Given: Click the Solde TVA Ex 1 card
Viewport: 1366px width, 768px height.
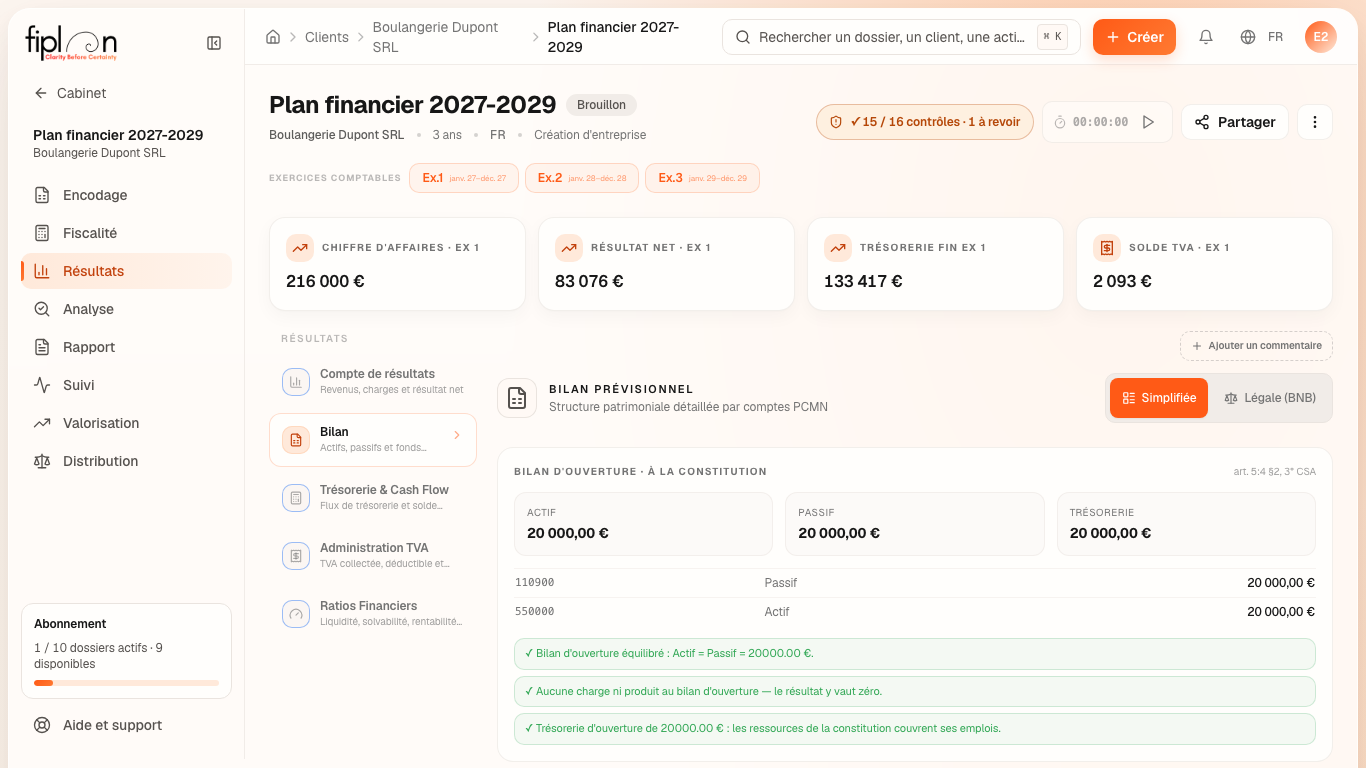Looking at the screenshot, I should (x=1204, y=264).
